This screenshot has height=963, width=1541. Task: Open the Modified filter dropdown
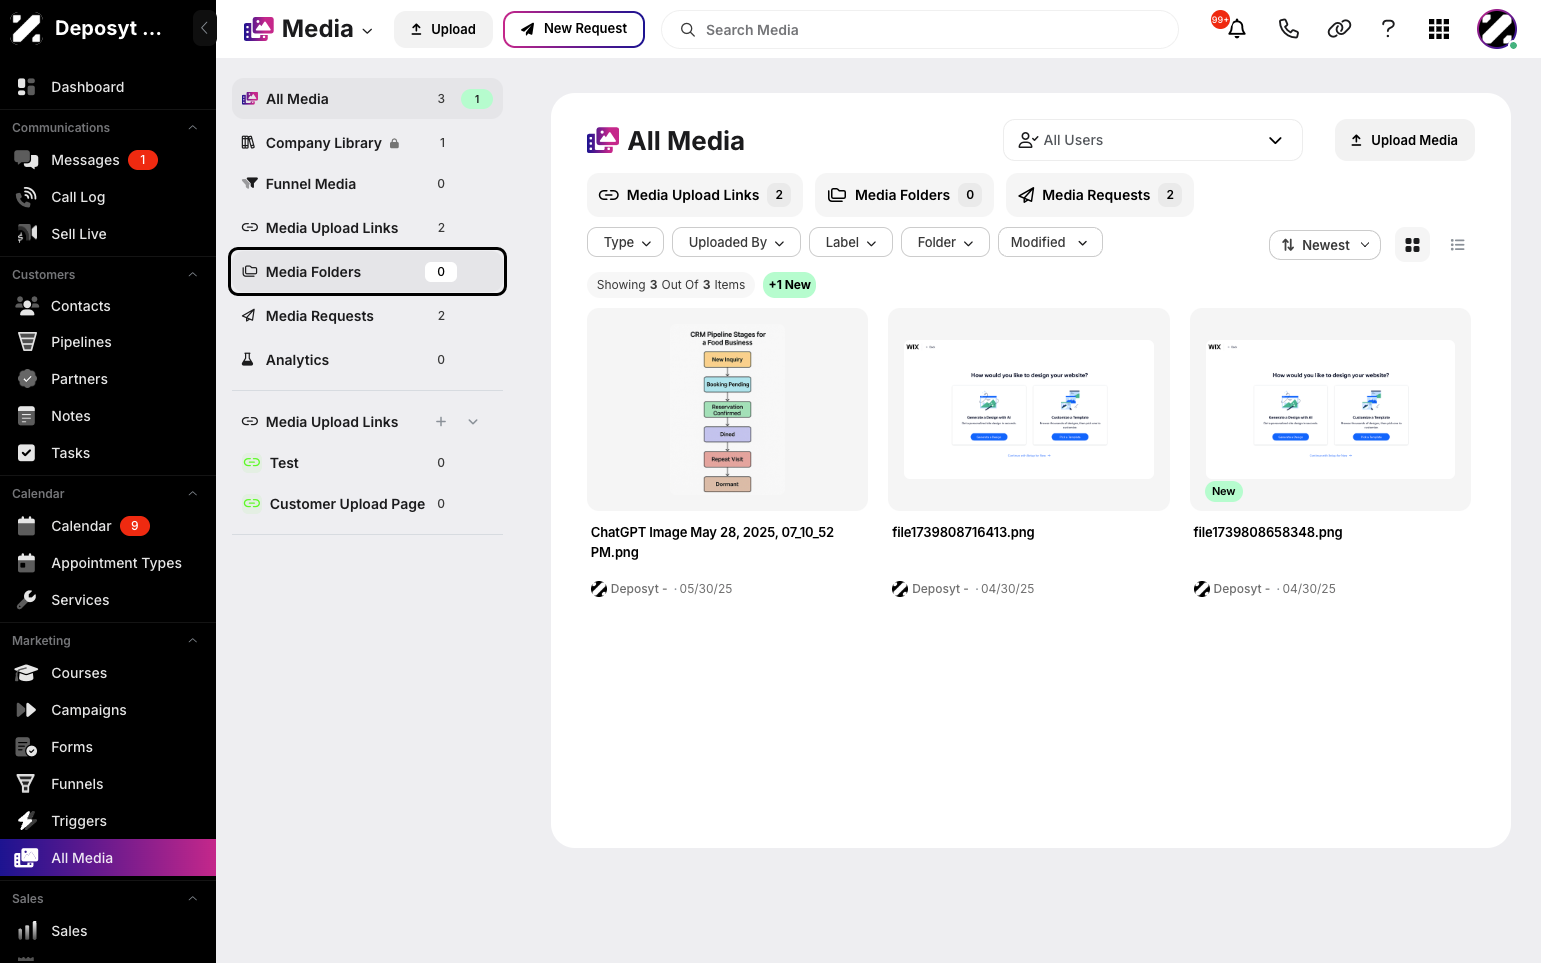(1050, 242)
